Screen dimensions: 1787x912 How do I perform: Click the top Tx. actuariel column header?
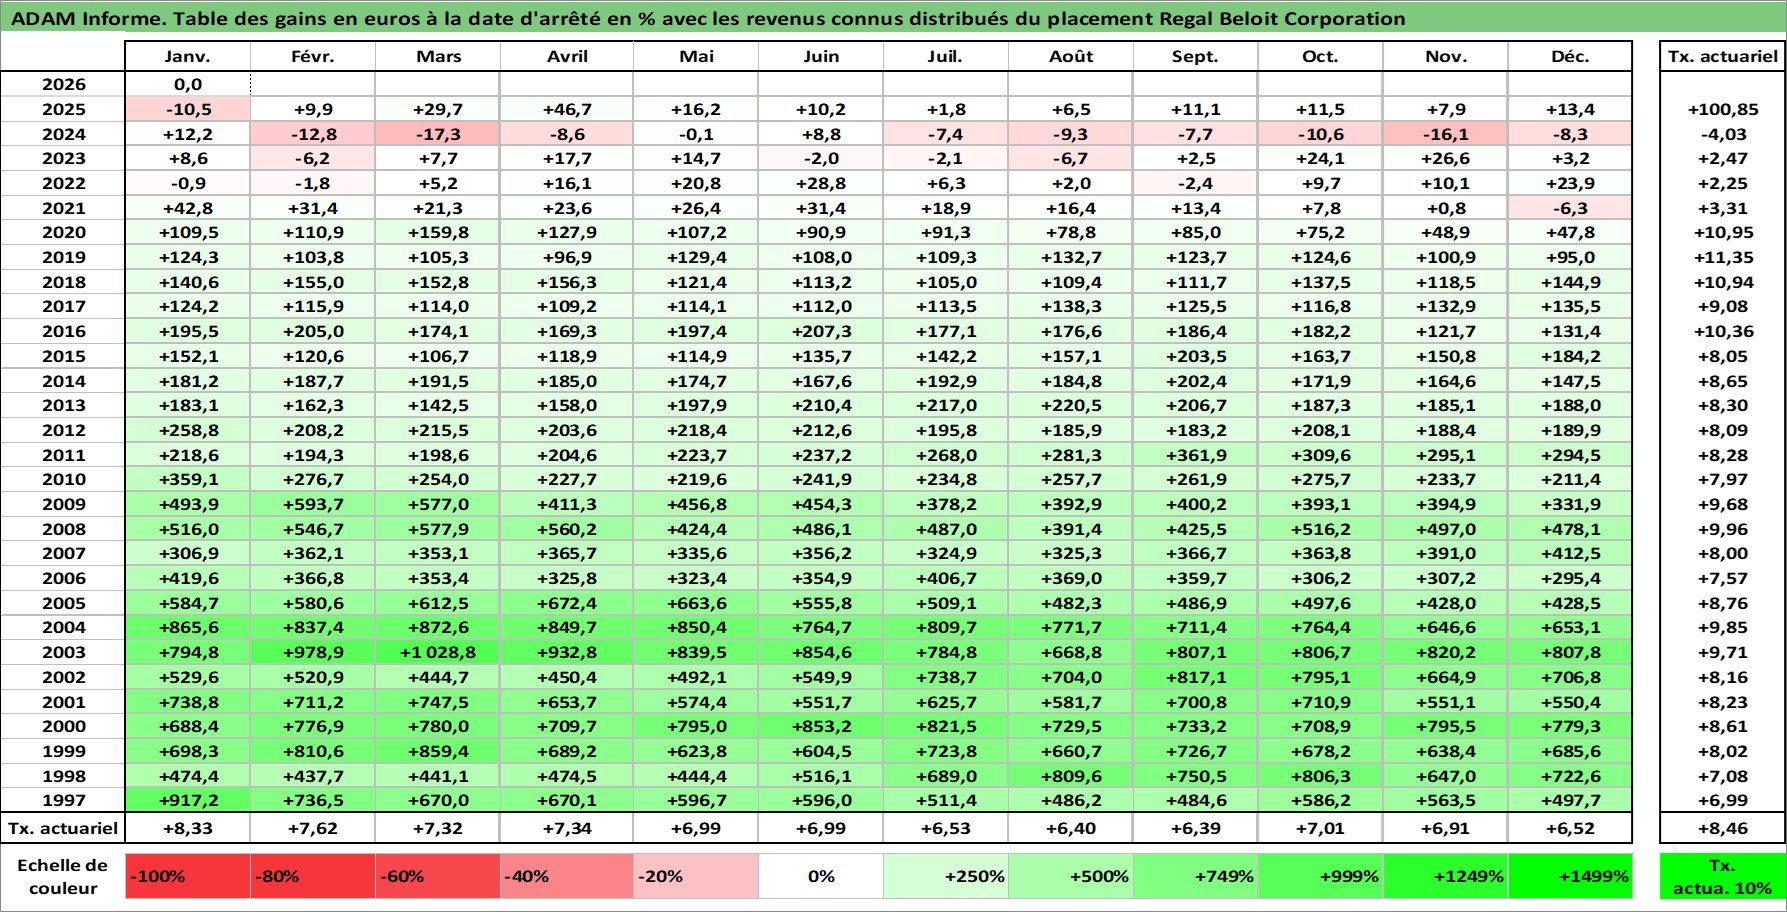pyautogui.click(x=1722, y=56)
